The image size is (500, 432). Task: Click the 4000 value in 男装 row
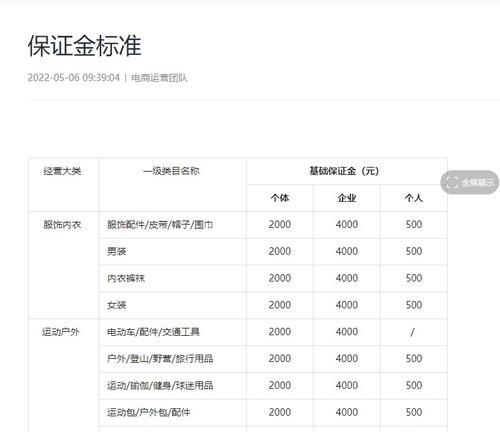pyautogui.click(x=347, y=251)
